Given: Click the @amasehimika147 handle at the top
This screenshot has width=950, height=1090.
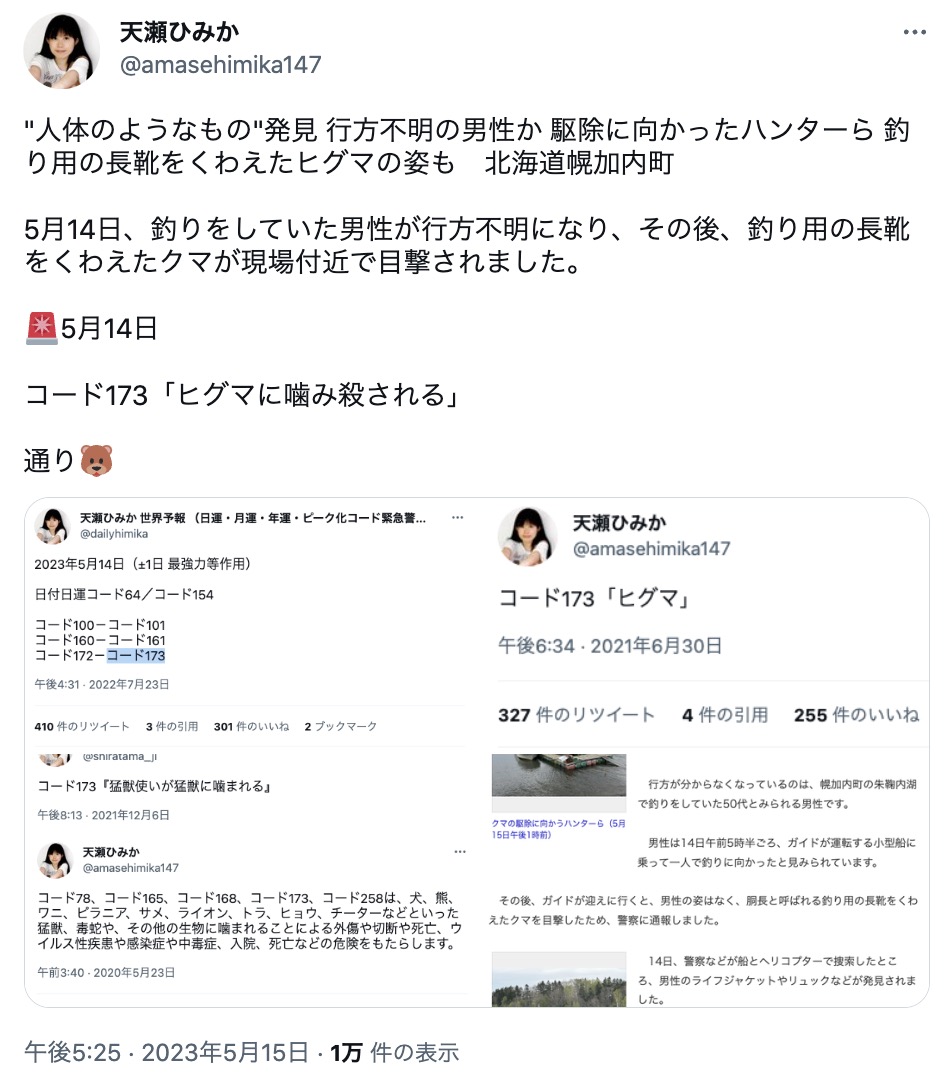Looking at the screenshot, I should click(220, 65).
